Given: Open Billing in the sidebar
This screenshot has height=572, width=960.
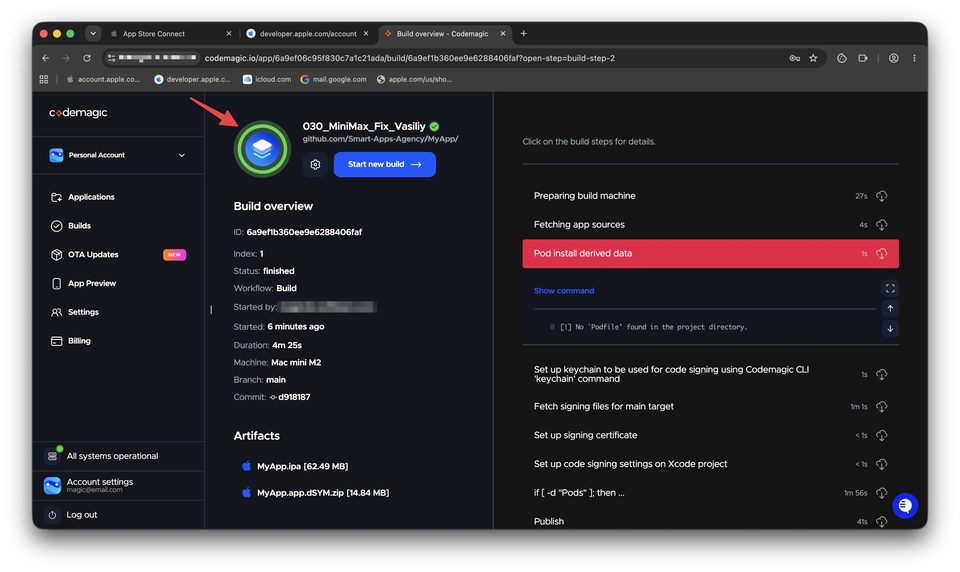Looking at the screenshot, I should [70, 341].
